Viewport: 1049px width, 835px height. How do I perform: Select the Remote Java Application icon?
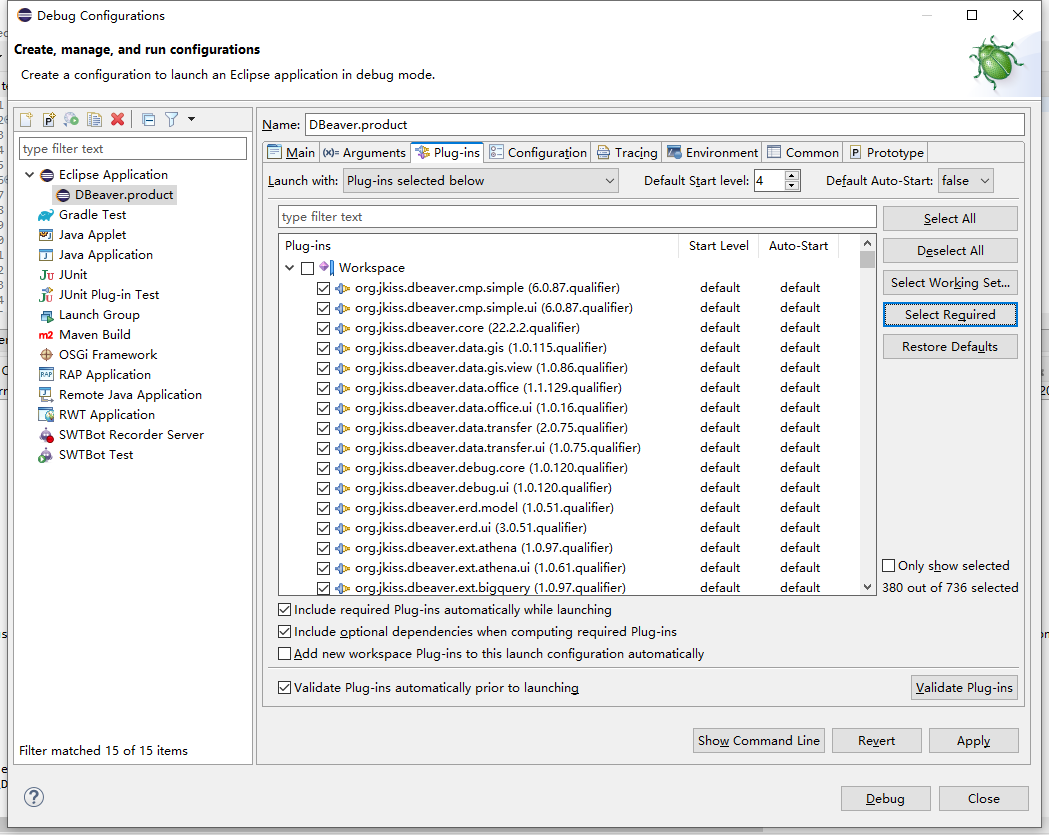45,395
